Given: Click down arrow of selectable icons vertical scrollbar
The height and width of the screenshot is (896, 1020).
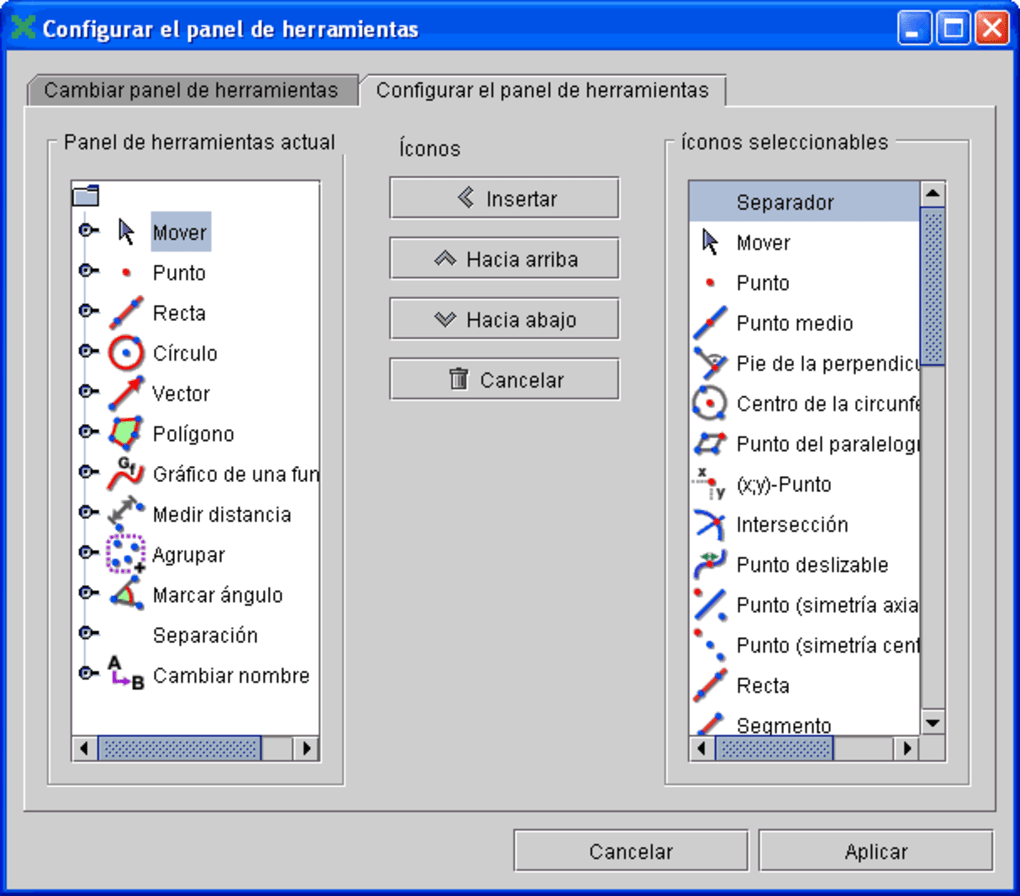Looking at the screenshot, I should coord(932,722).
